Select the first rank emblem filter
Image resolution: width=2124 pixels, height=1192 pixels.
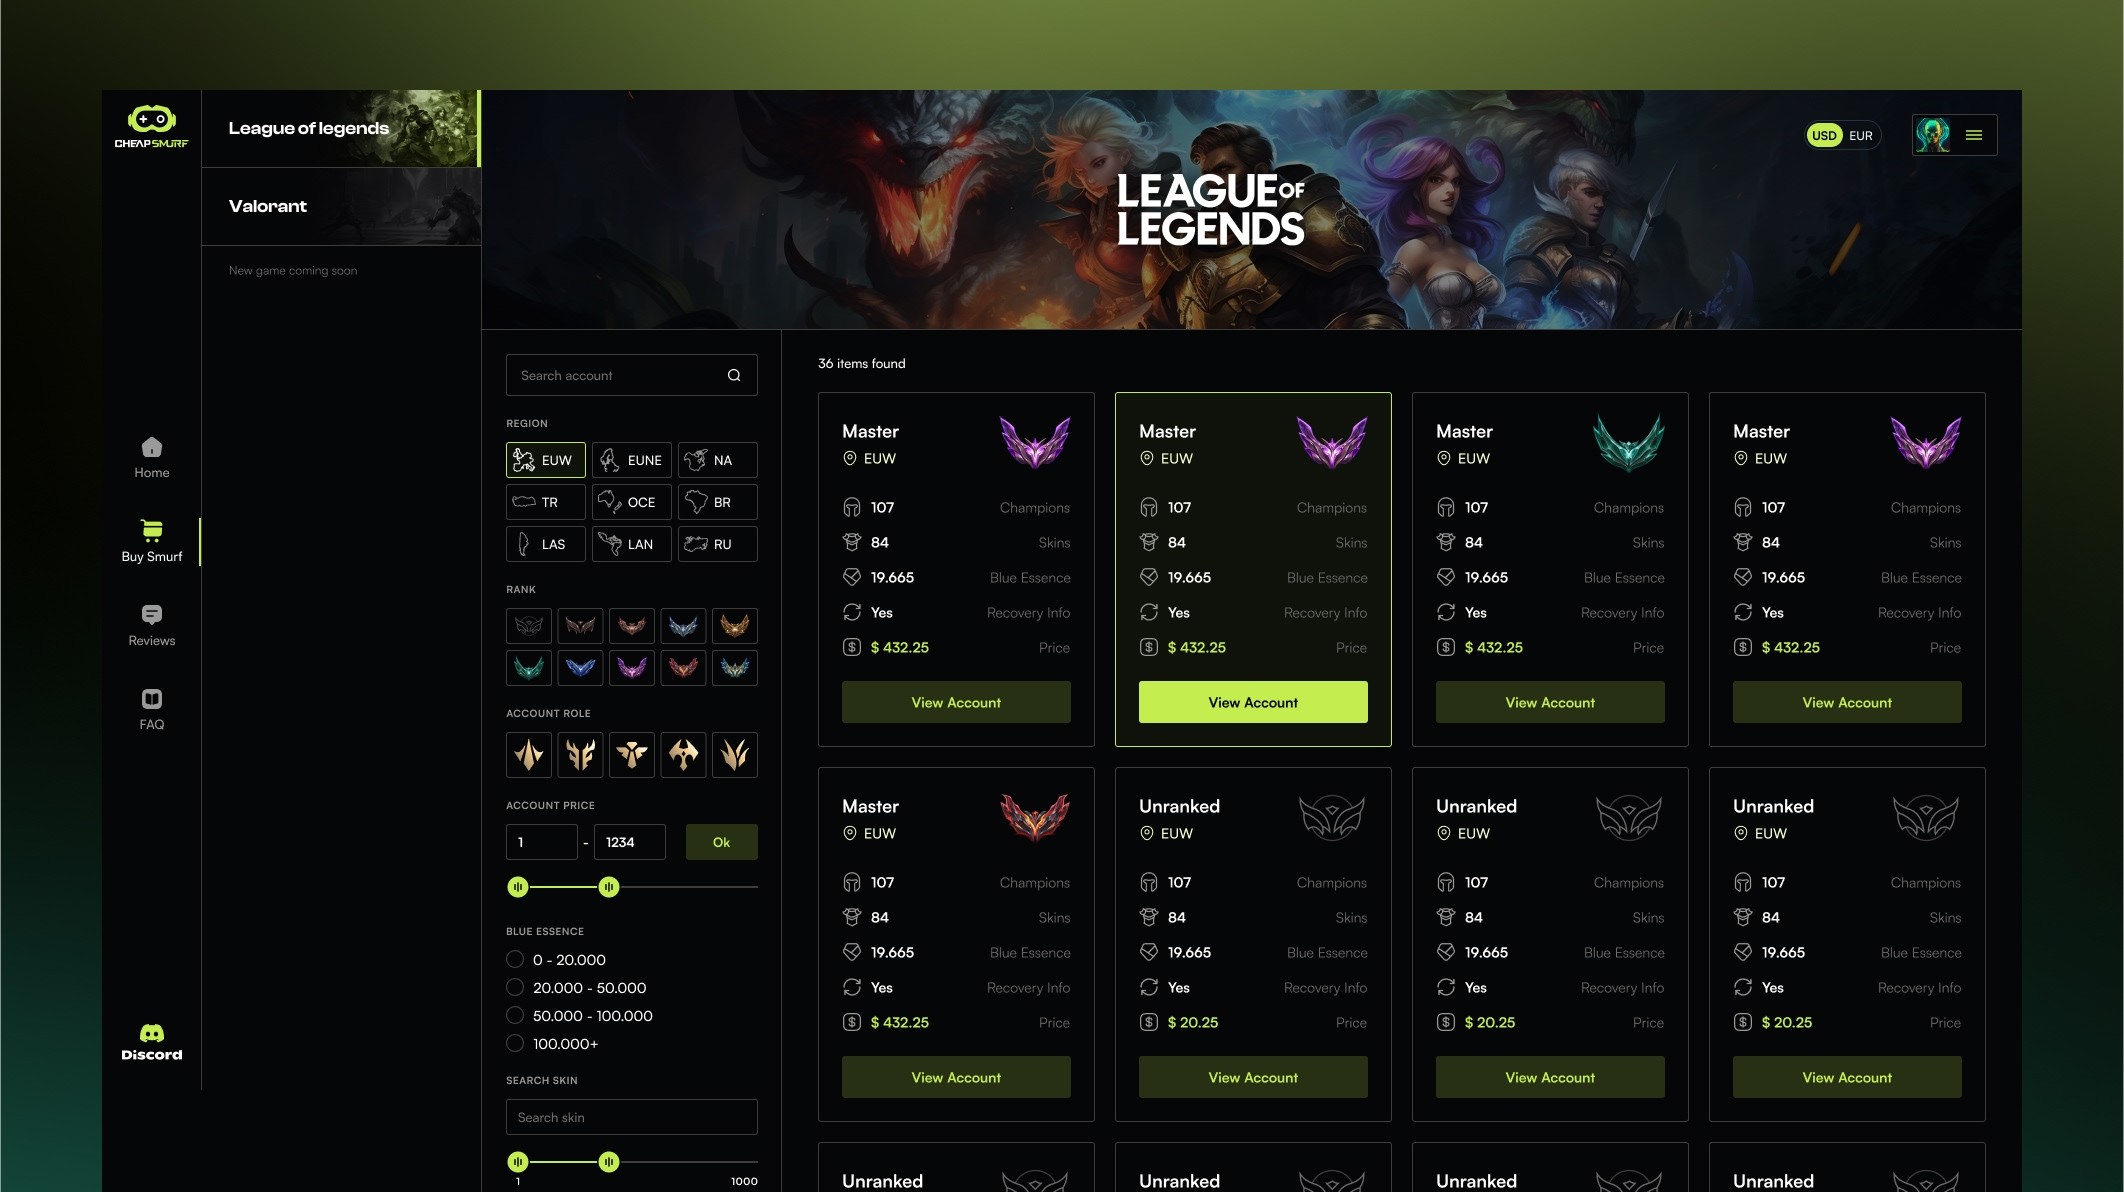(x=529, y=626)
